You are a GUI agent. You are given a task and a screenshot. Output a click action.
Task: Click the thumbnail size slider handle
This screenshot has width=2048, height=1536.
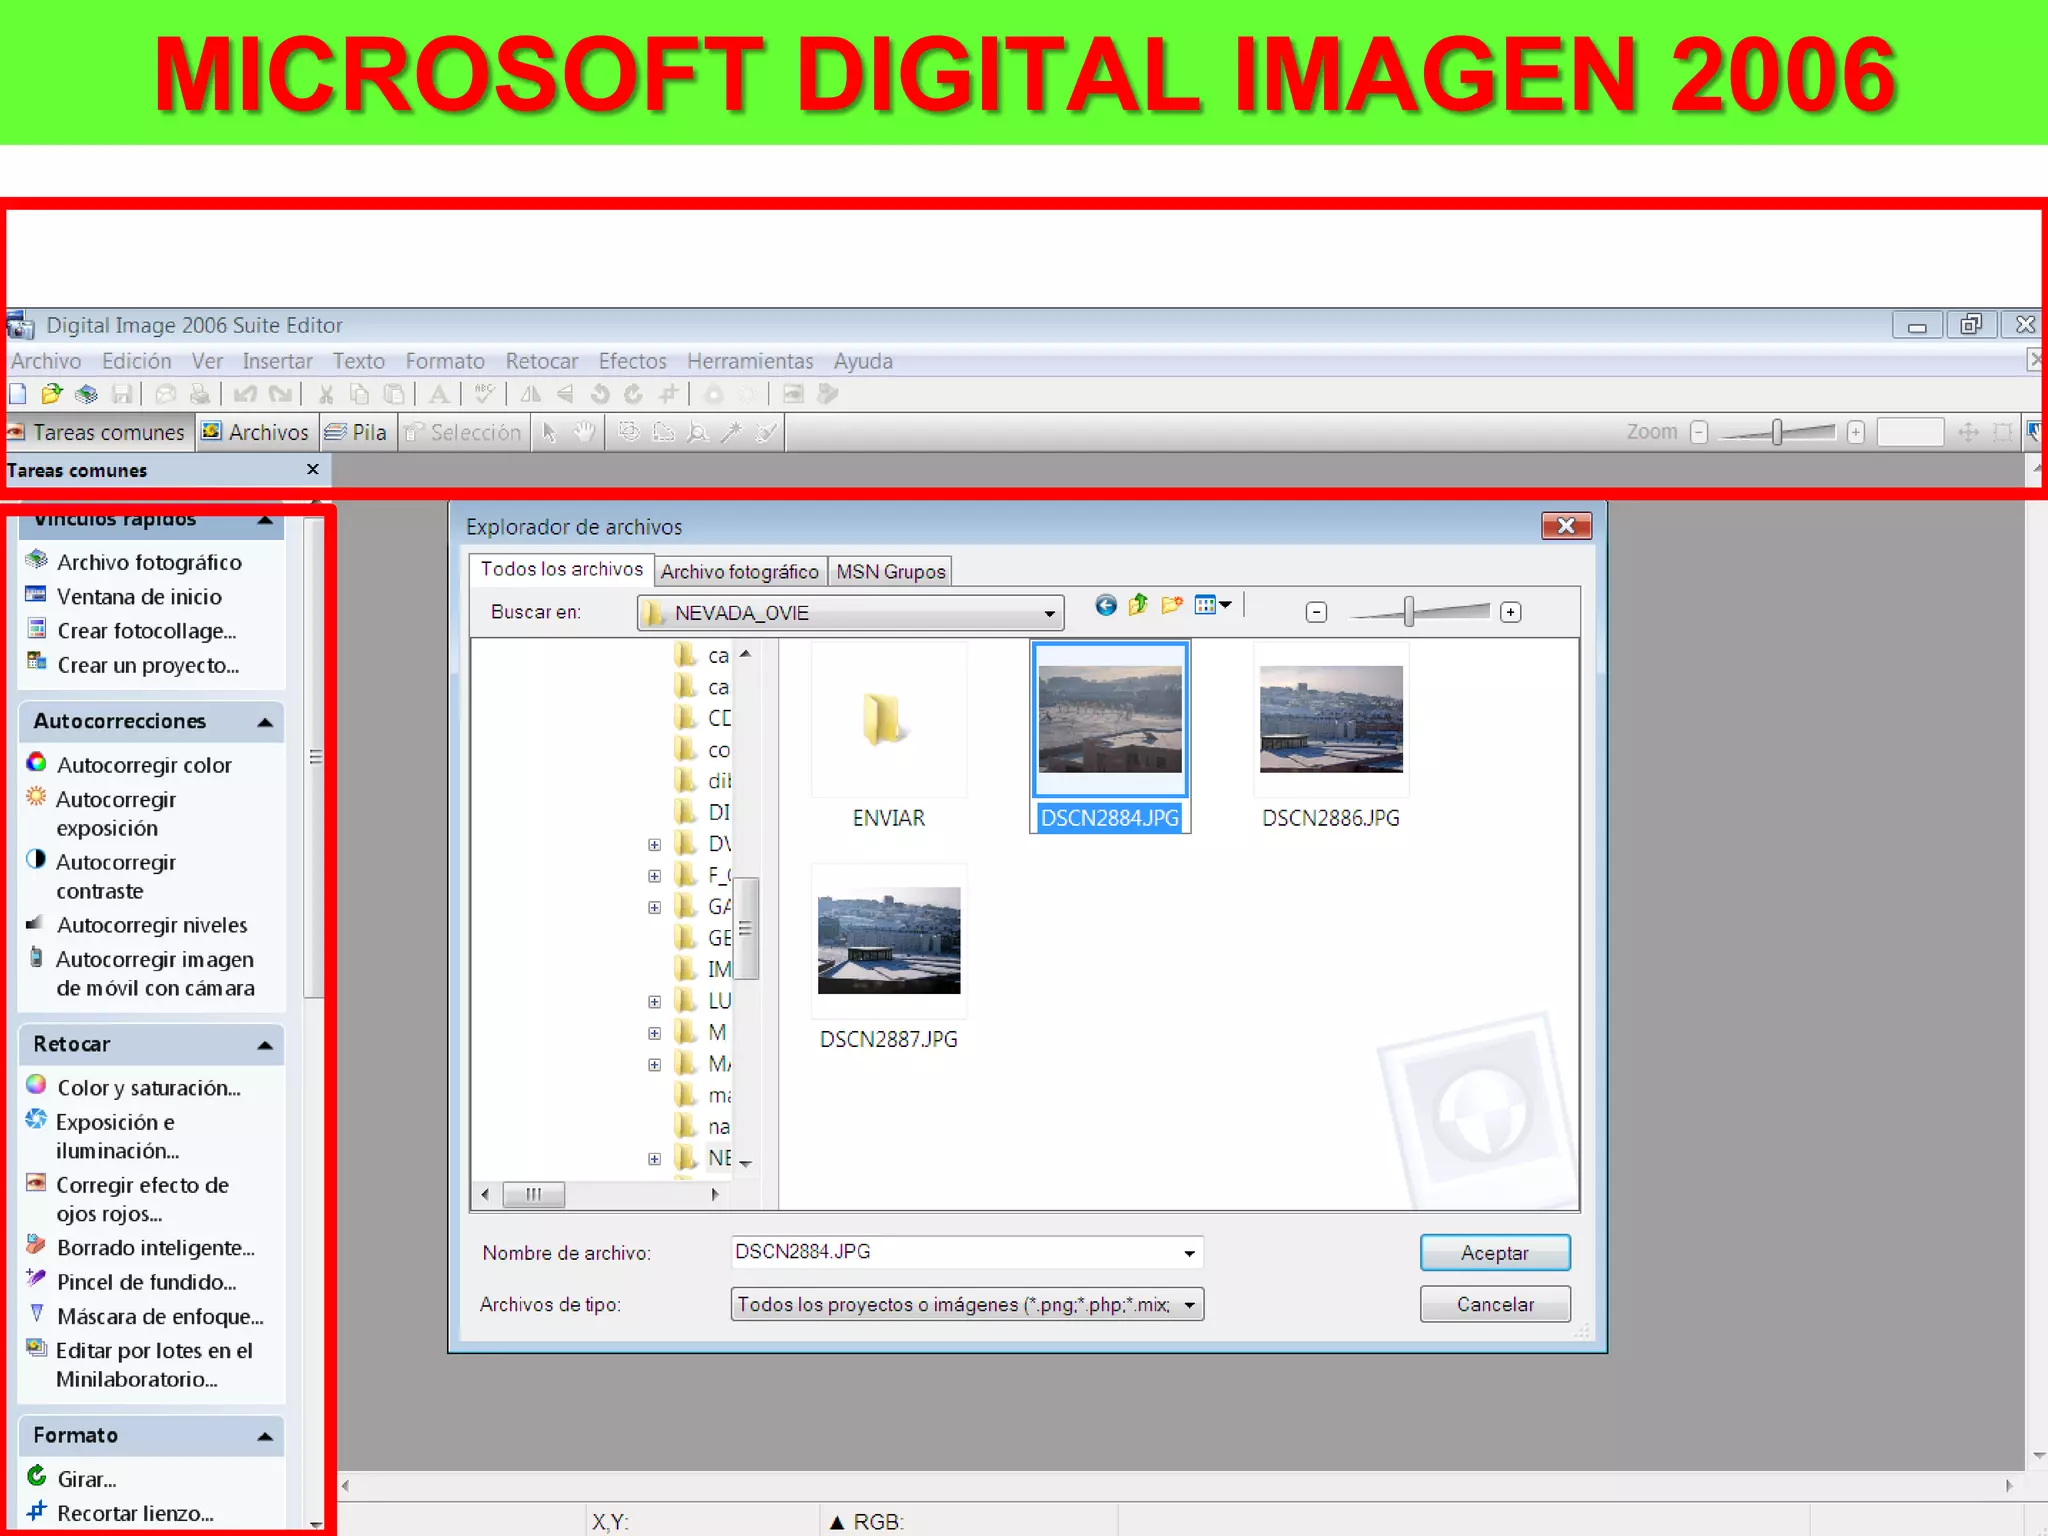[x=1408, y=611]
